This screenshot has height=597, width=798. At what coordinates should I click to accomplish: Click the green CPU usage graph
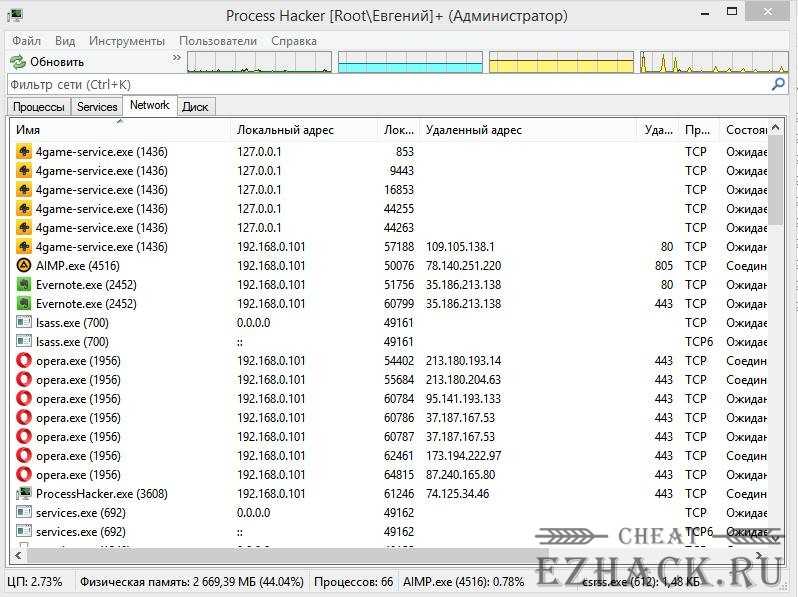260,62
